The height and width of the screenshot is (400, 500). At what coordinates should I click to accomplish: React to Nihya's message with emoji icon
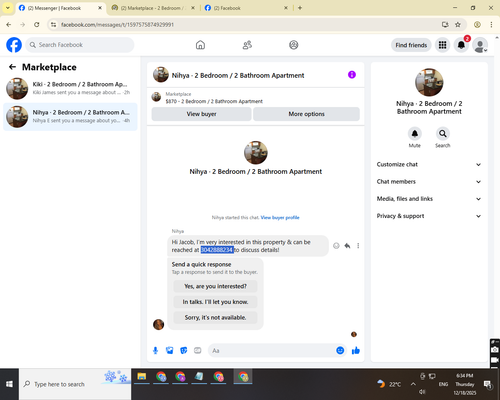(336, 246)
